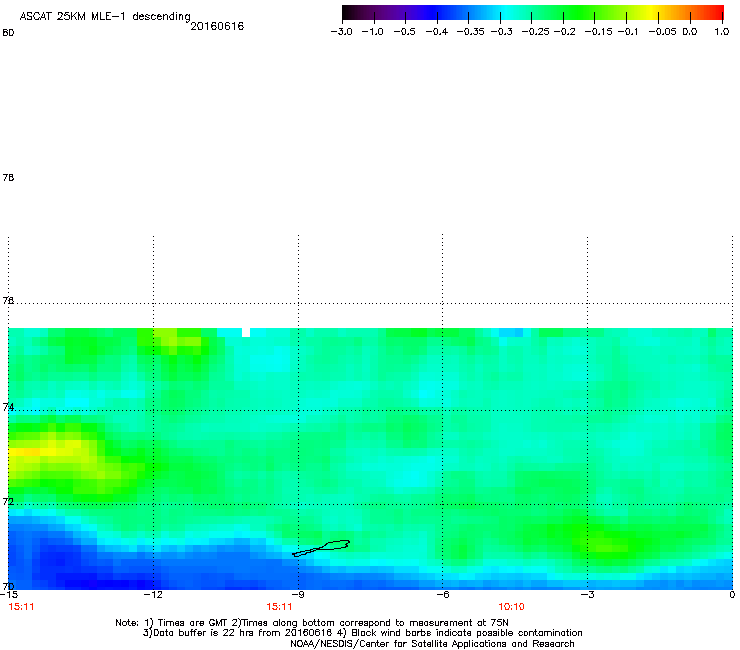Select the -0.15 color scale label

[x=598, y=32]
